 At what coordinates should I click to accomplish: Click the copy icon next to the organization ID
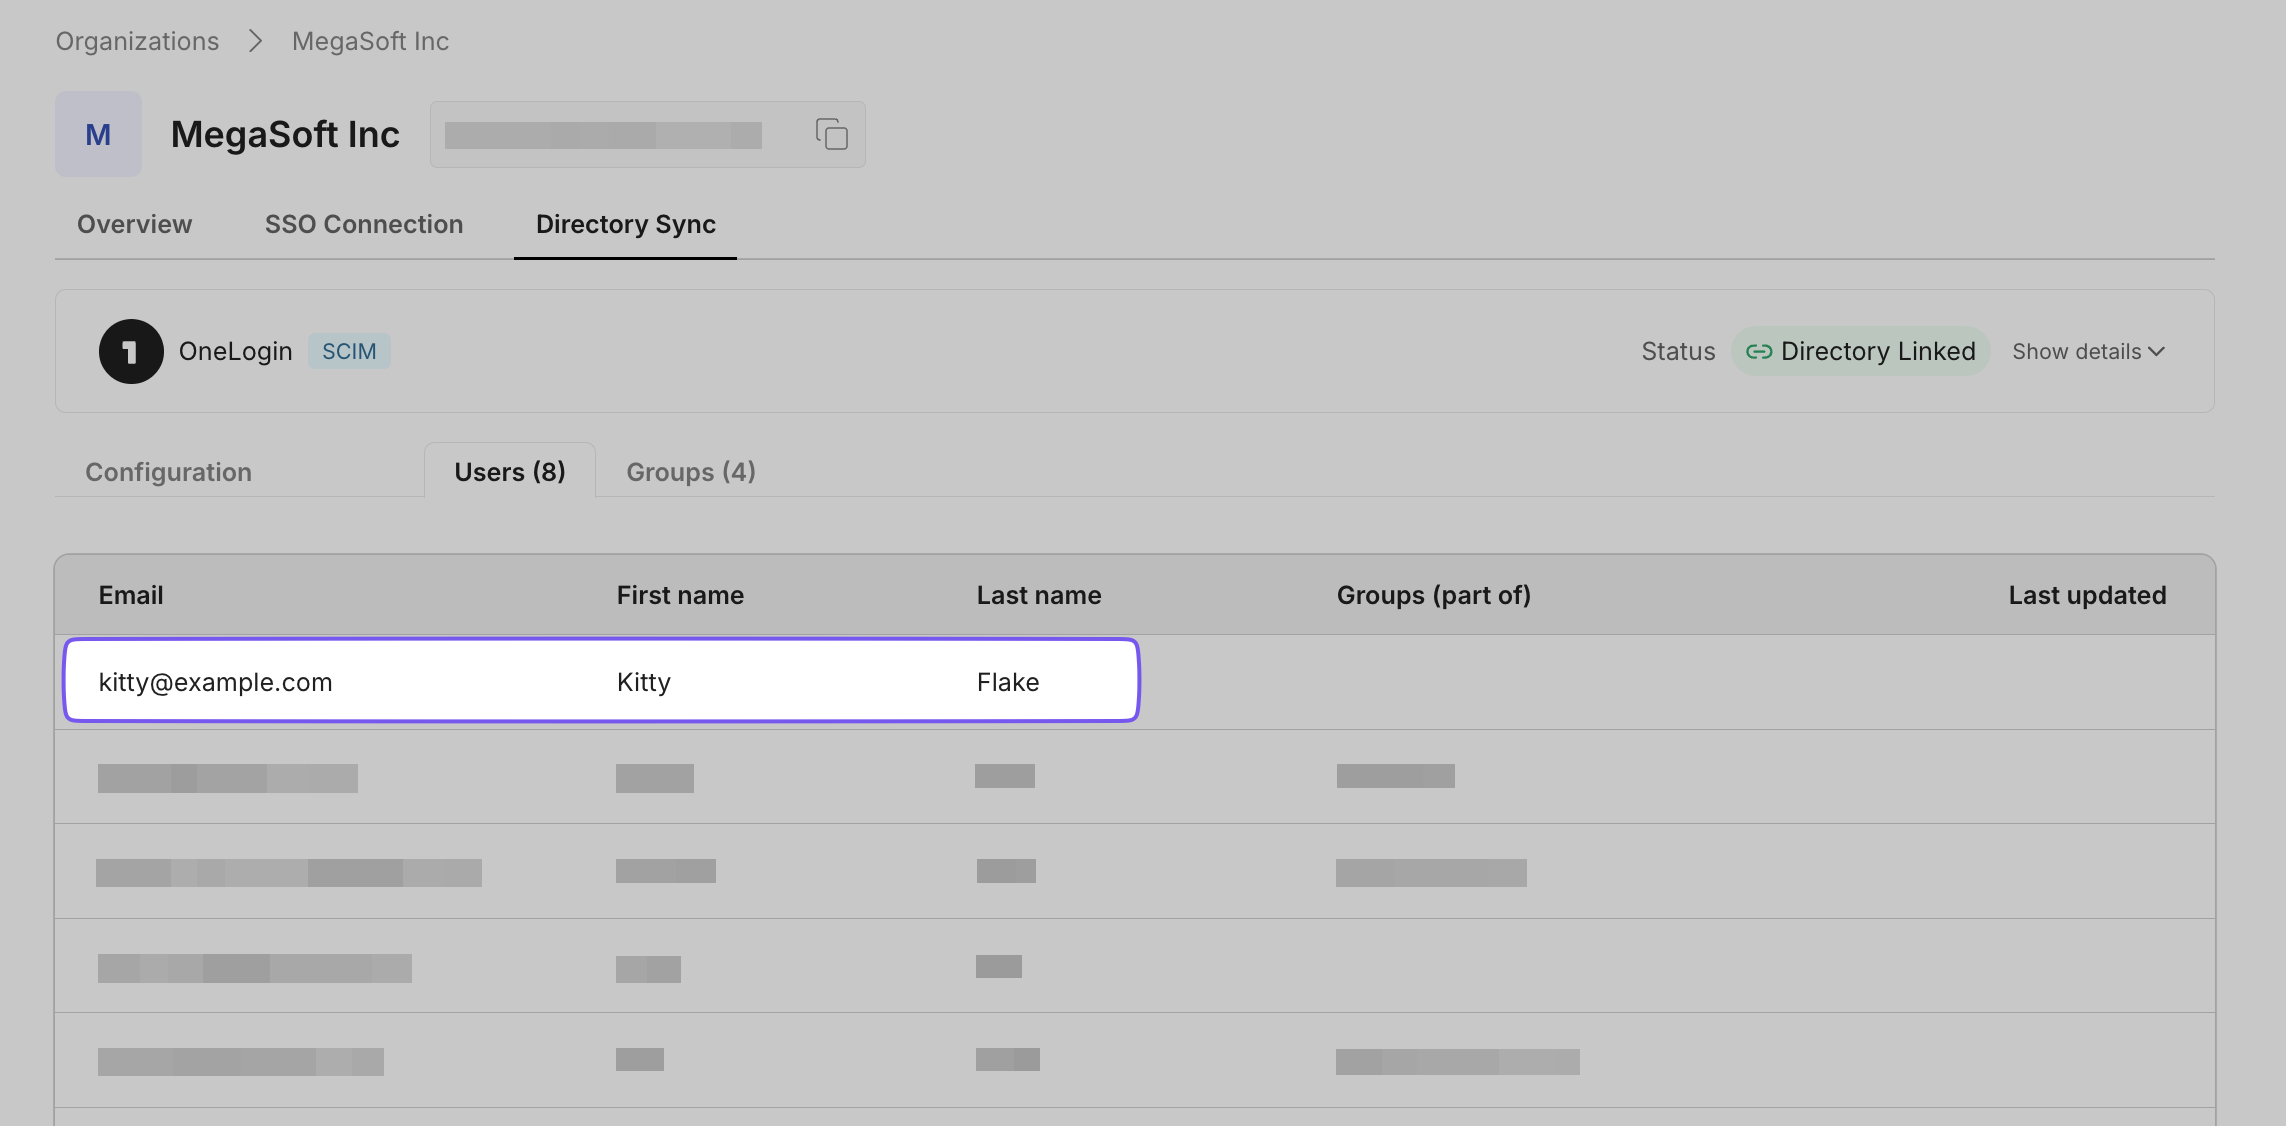(x=831, y=133)
